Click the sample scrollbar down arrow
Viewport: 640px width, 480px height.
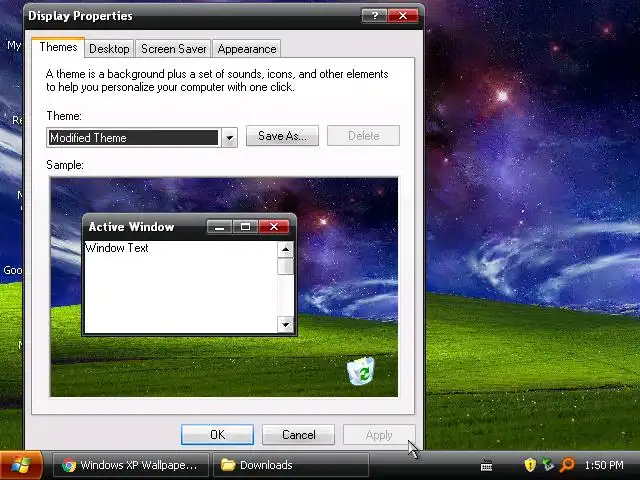tap(285, 324)
